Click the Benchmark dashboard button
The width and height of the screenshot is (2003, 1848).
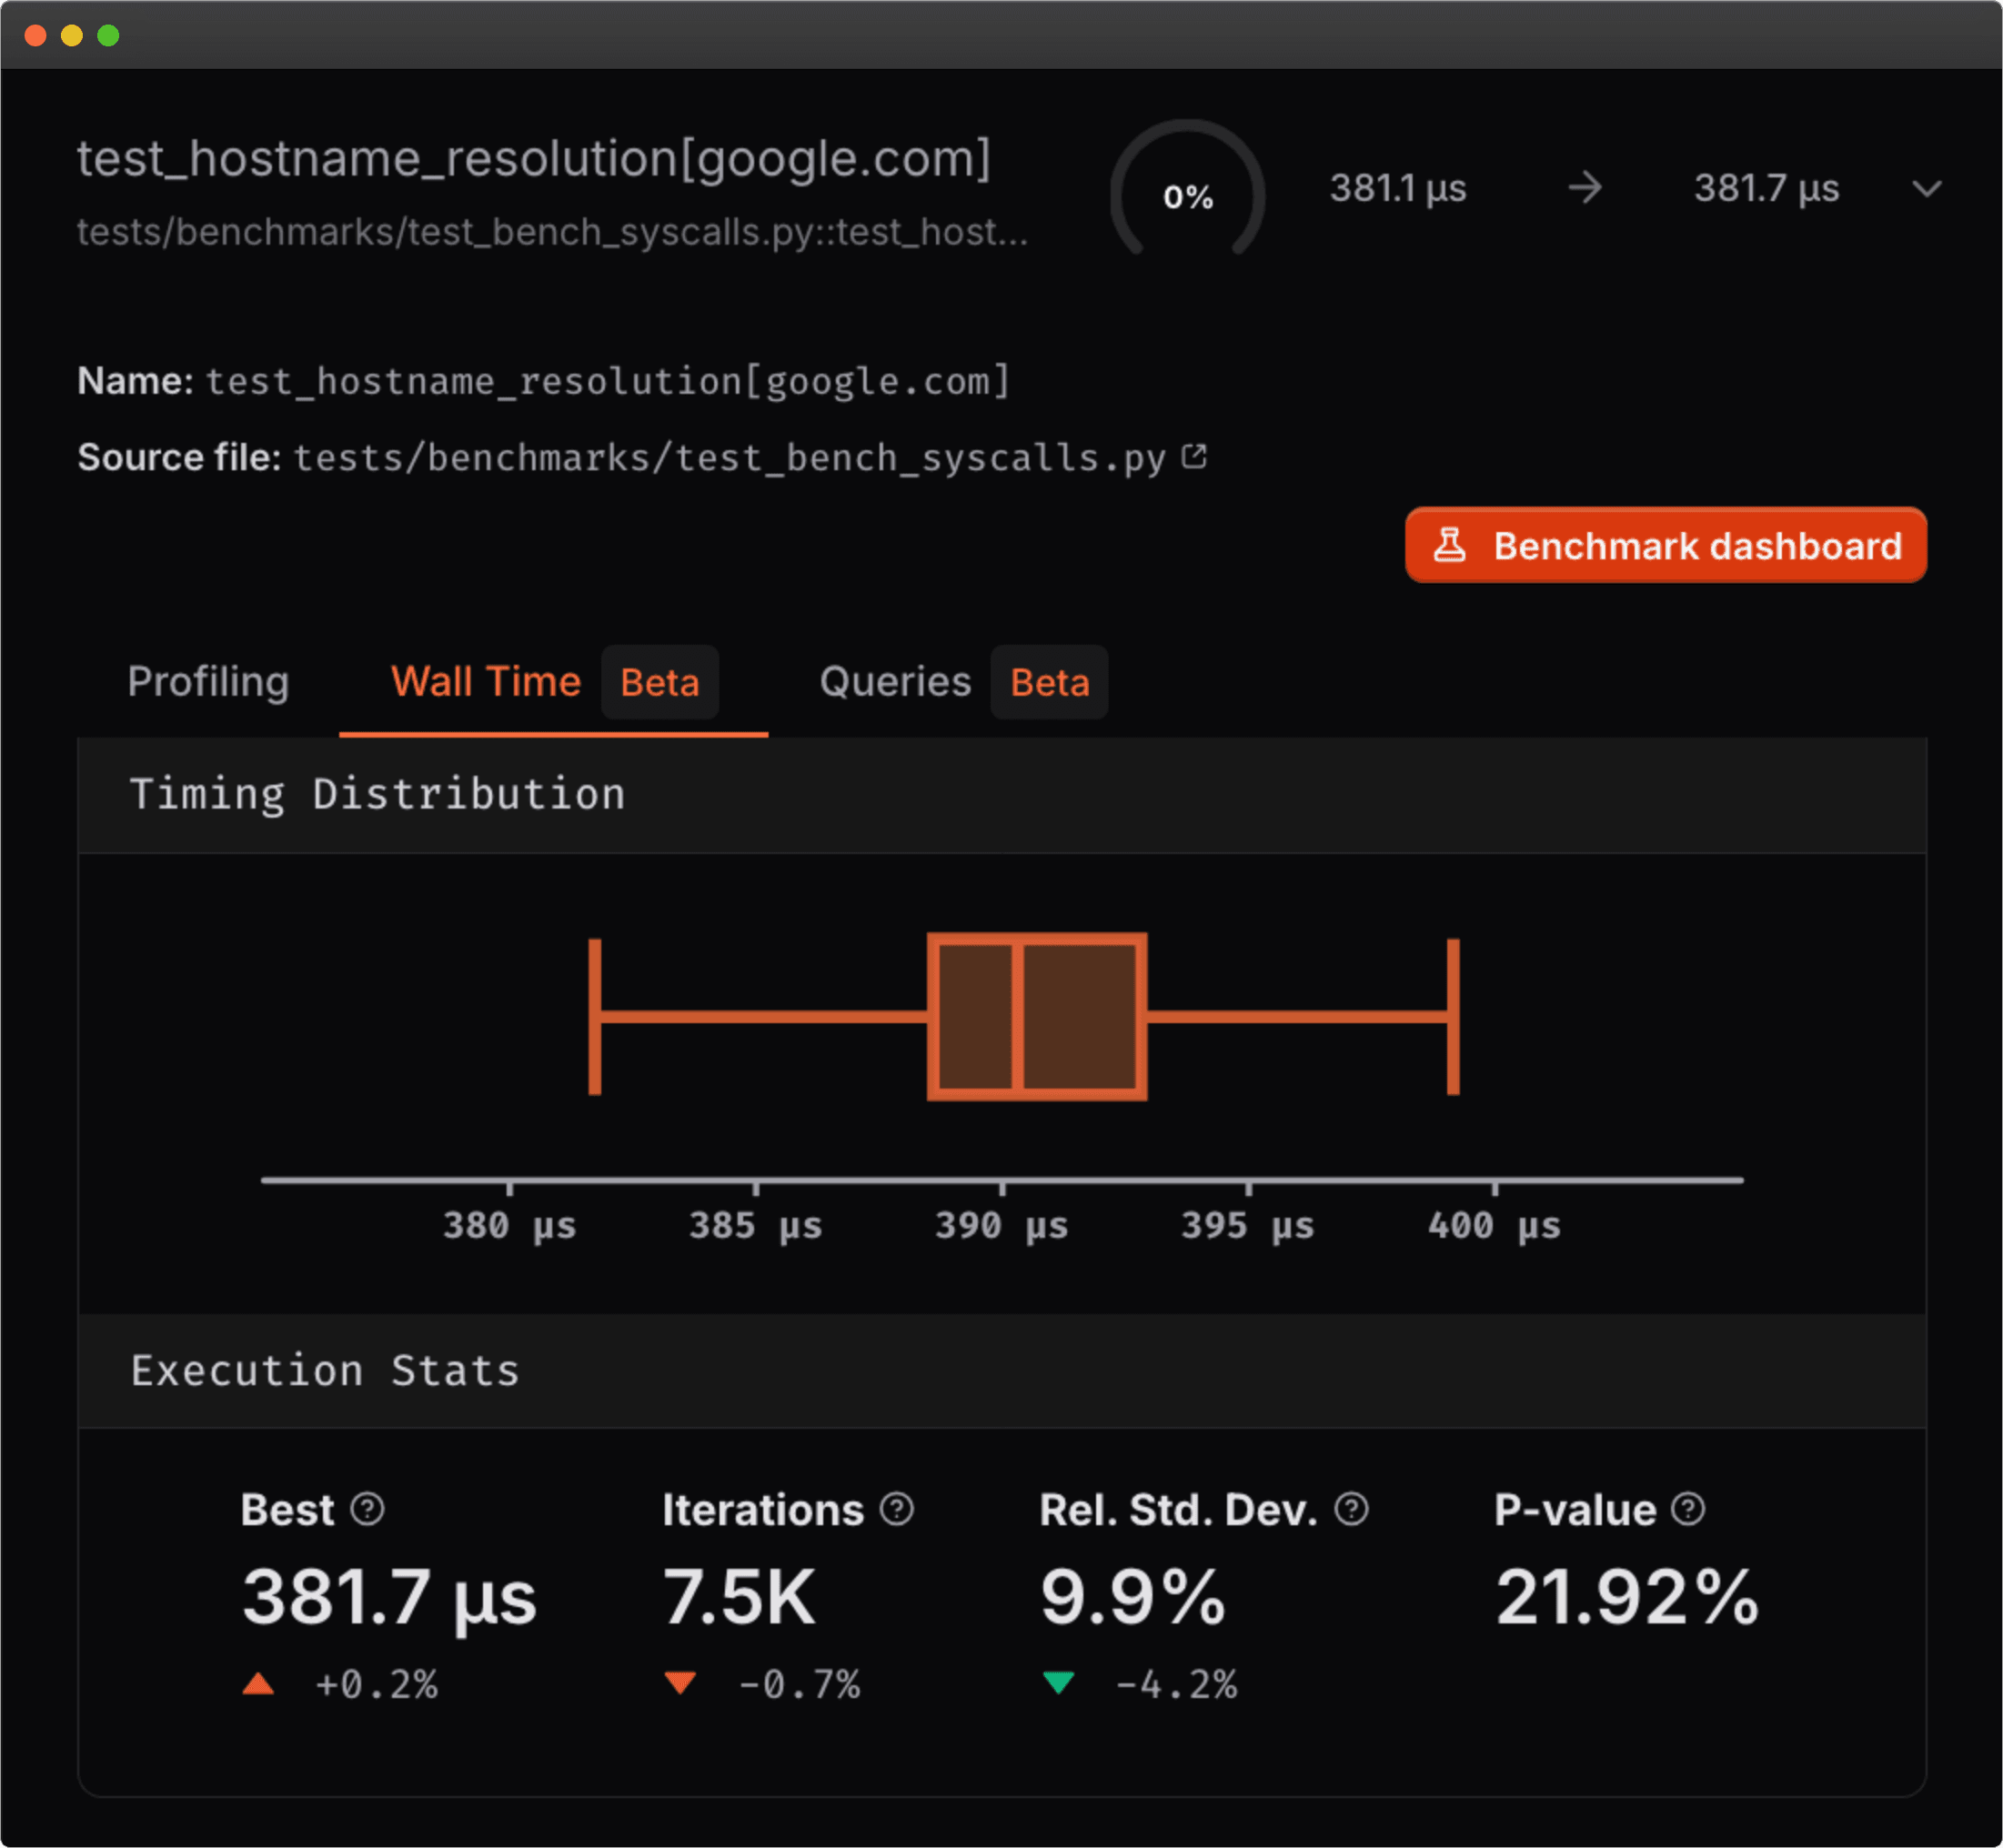point(1664,545)
